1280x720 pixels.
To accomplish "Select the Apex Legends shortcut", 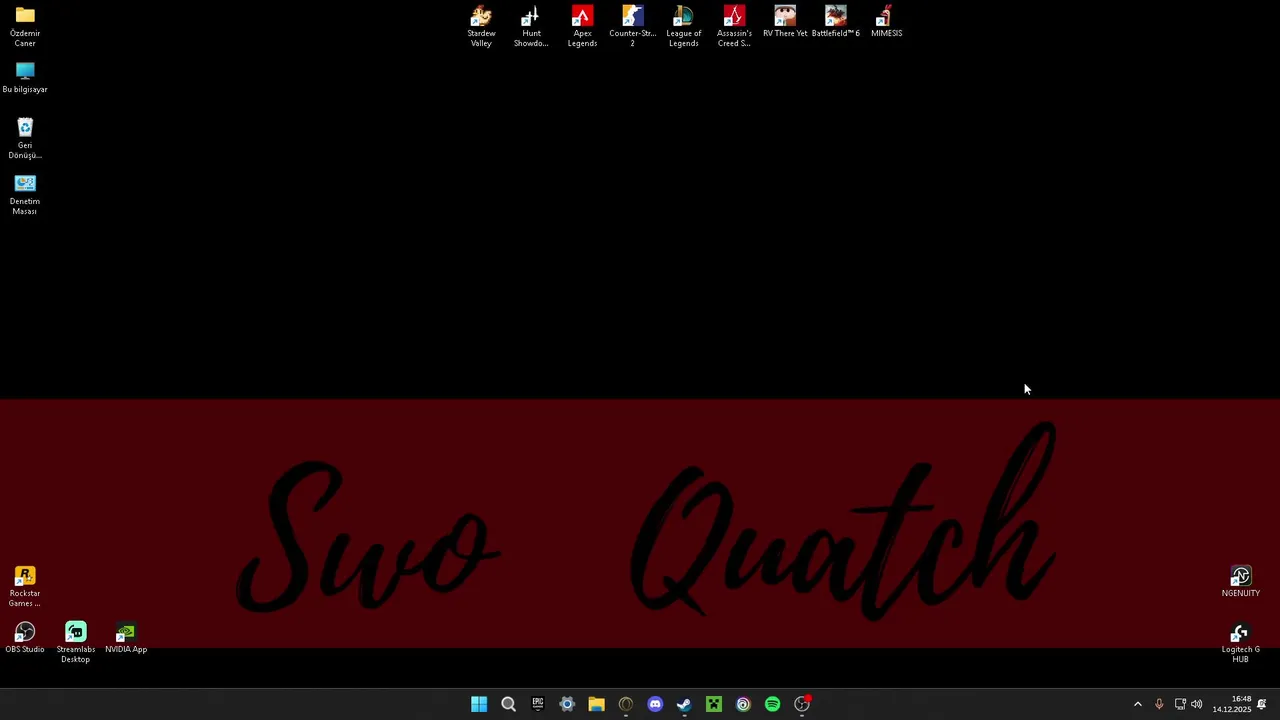I will click(x=582, y=26).
